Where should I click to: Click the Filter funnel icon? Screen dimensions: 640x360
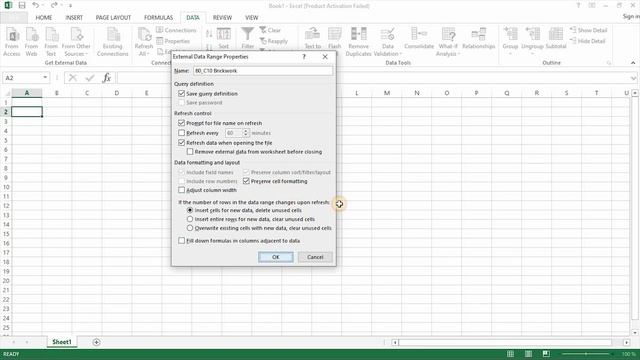247,34
